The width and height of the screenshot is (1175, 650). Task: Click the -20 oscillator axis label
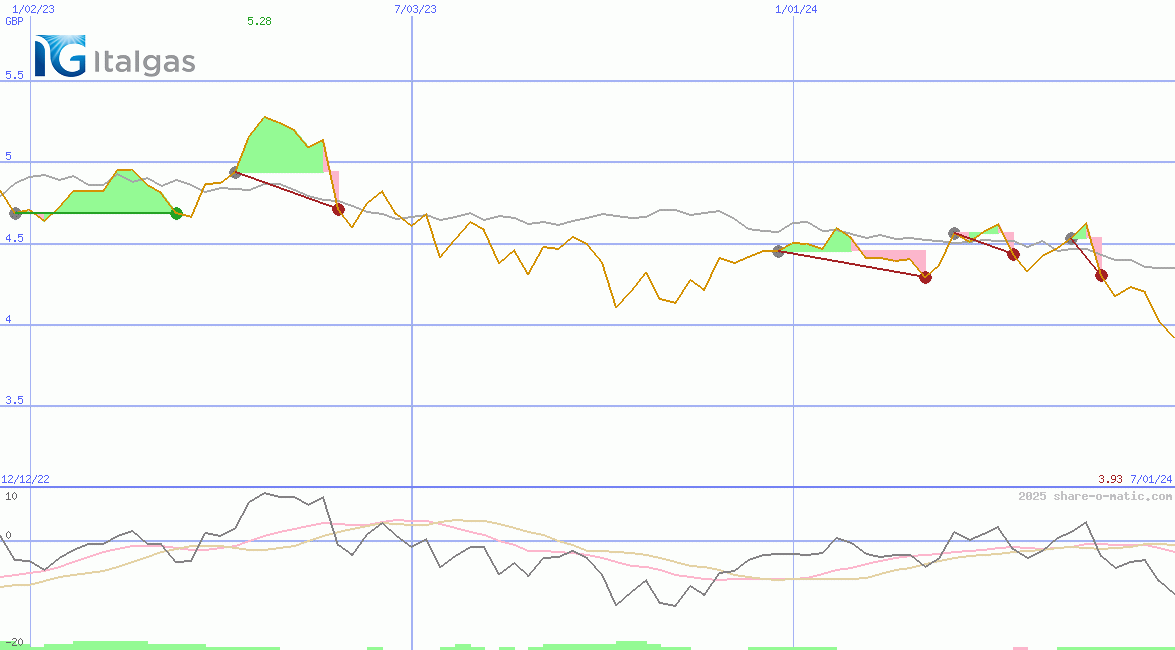pos(14,642)
